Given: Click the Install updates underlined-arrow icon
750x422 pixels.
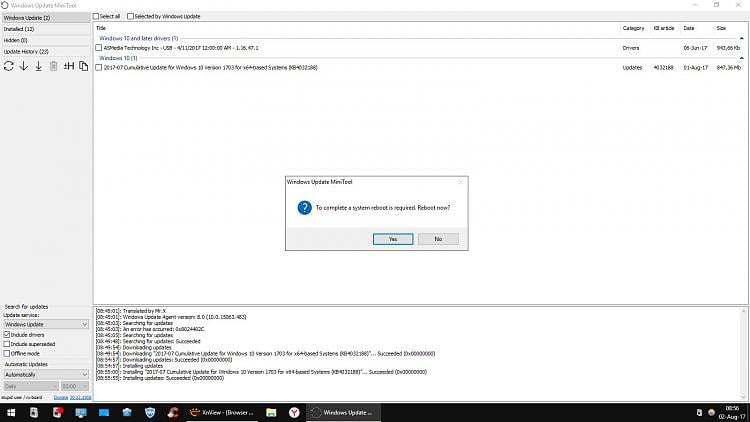Looking at the screenshot, I should point(38,66).
